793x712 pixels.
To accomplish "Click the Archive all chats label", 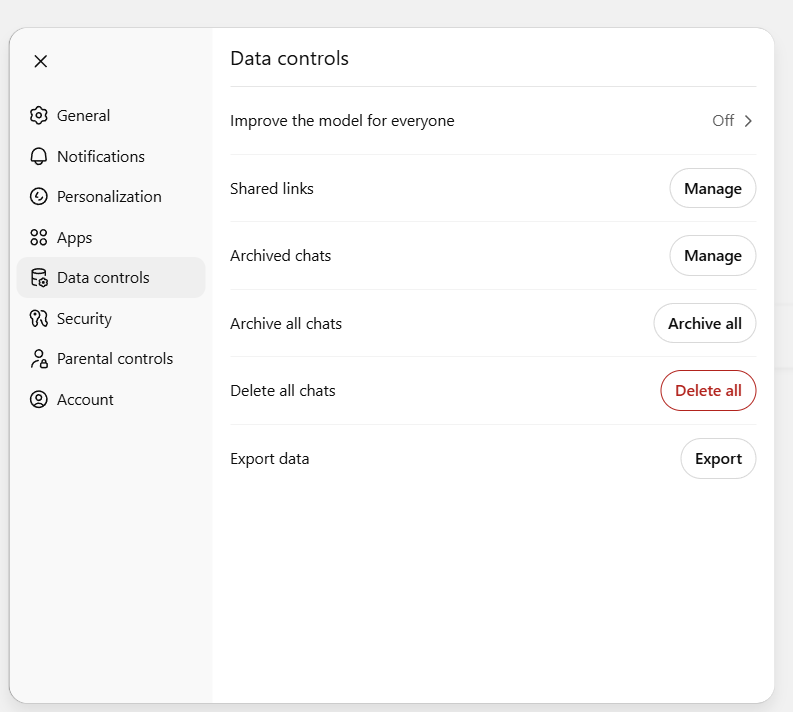I will coord(286,324).
